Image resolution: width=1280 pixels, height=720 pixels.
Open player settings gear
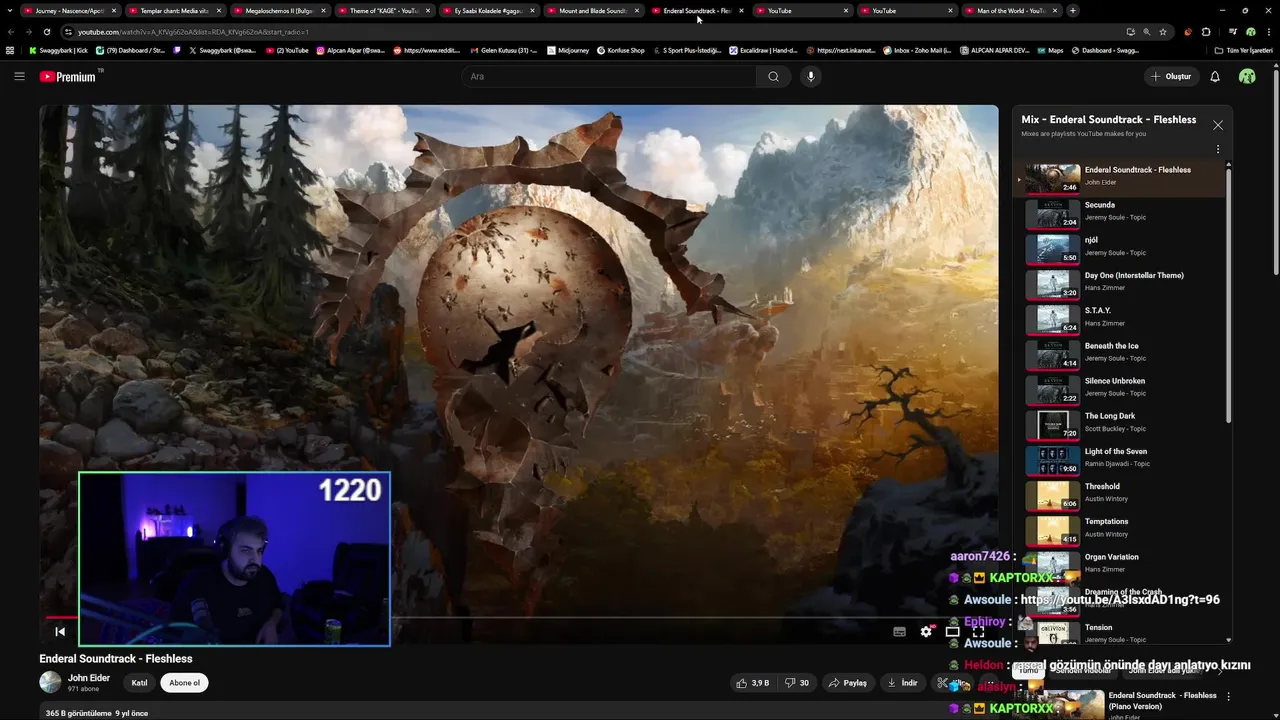[926, 631]
